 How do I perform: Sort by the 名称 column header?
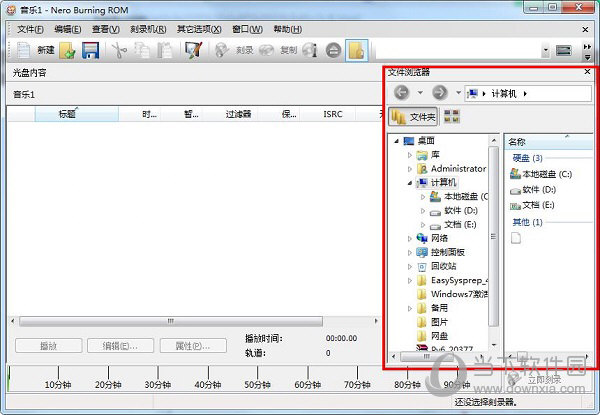pyautogui.click(x=549, y=142)
